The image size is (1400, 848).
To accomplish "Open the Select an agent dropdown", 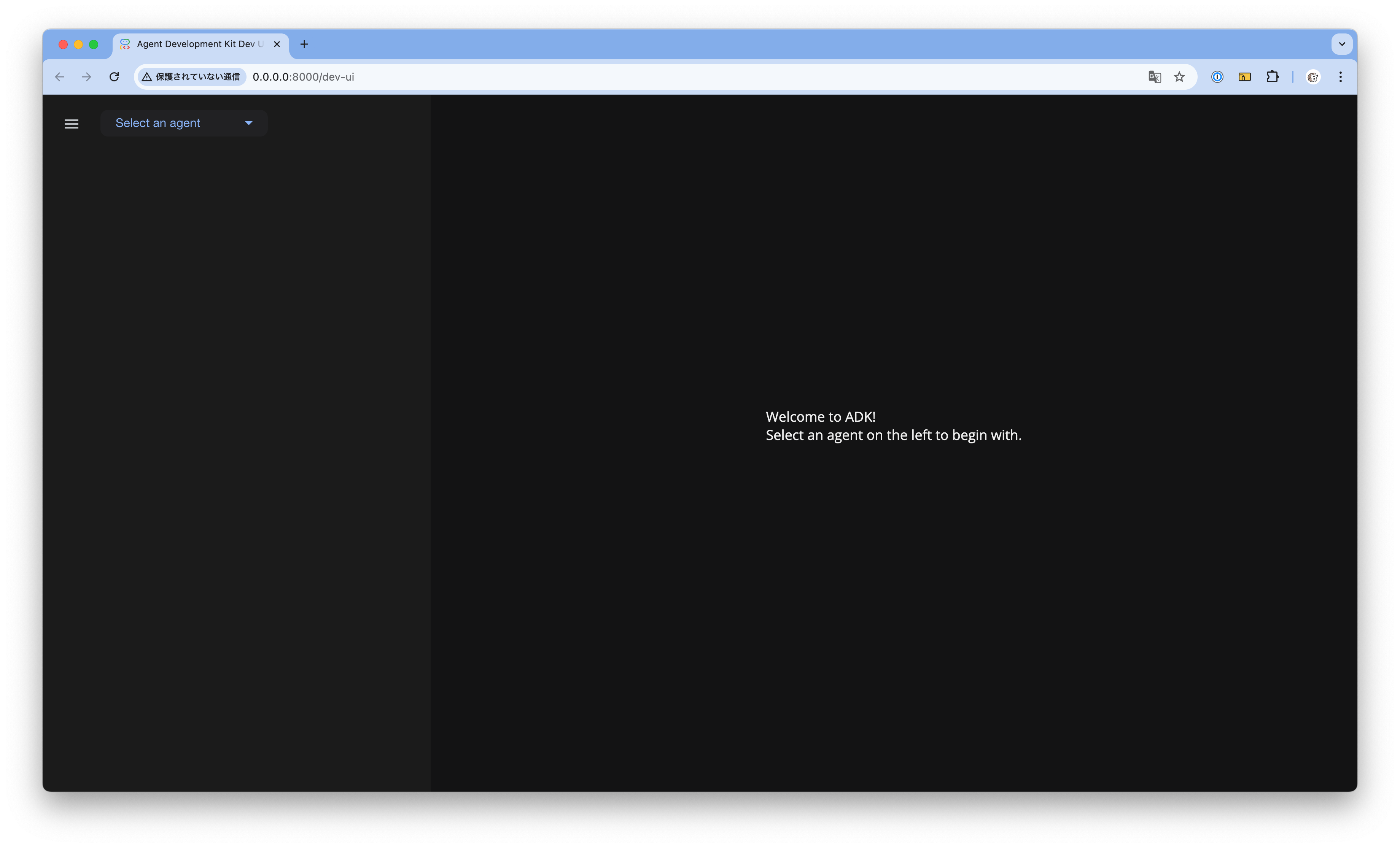I will click(x=184, y=123).
